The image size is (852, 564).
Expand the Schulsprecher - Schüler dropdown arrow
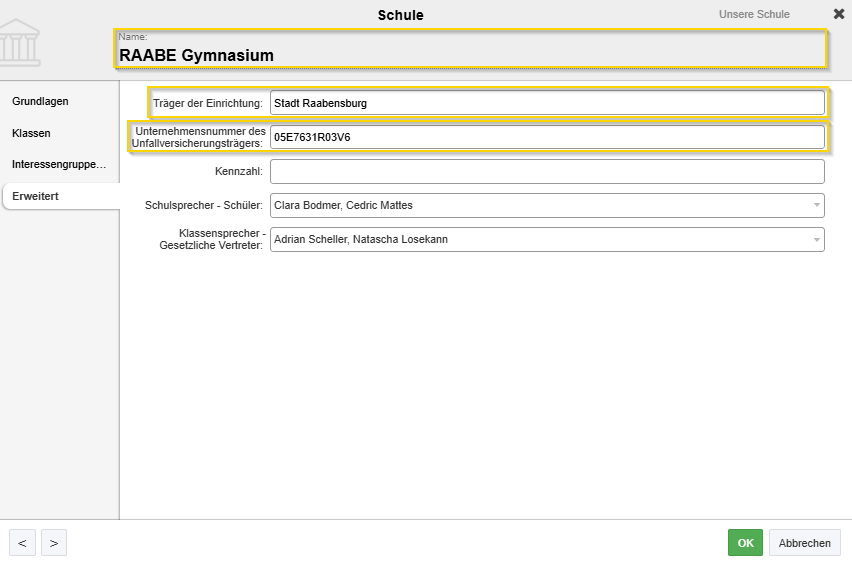tap(816, 205)
